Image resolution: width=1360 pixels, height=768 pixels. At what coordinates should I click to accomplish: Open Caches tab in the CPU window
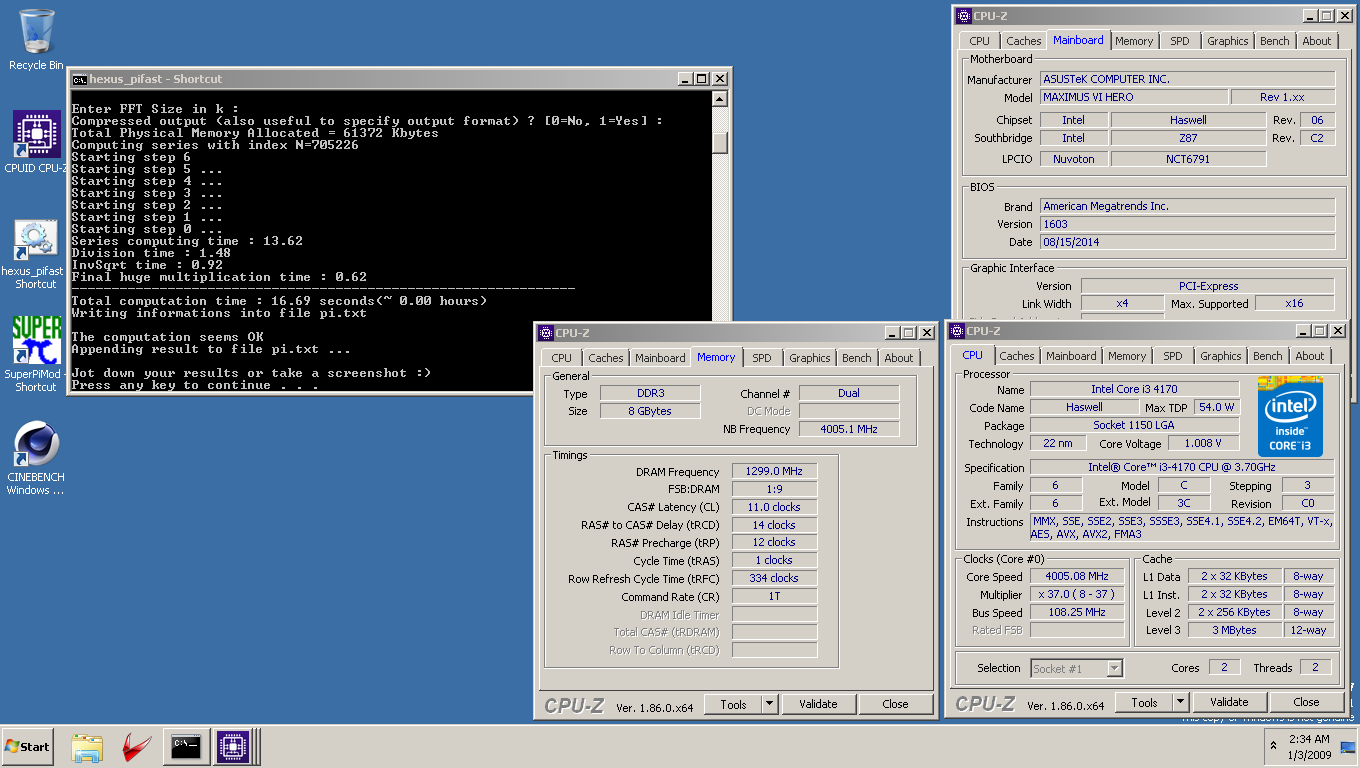tap(1017, 356)
